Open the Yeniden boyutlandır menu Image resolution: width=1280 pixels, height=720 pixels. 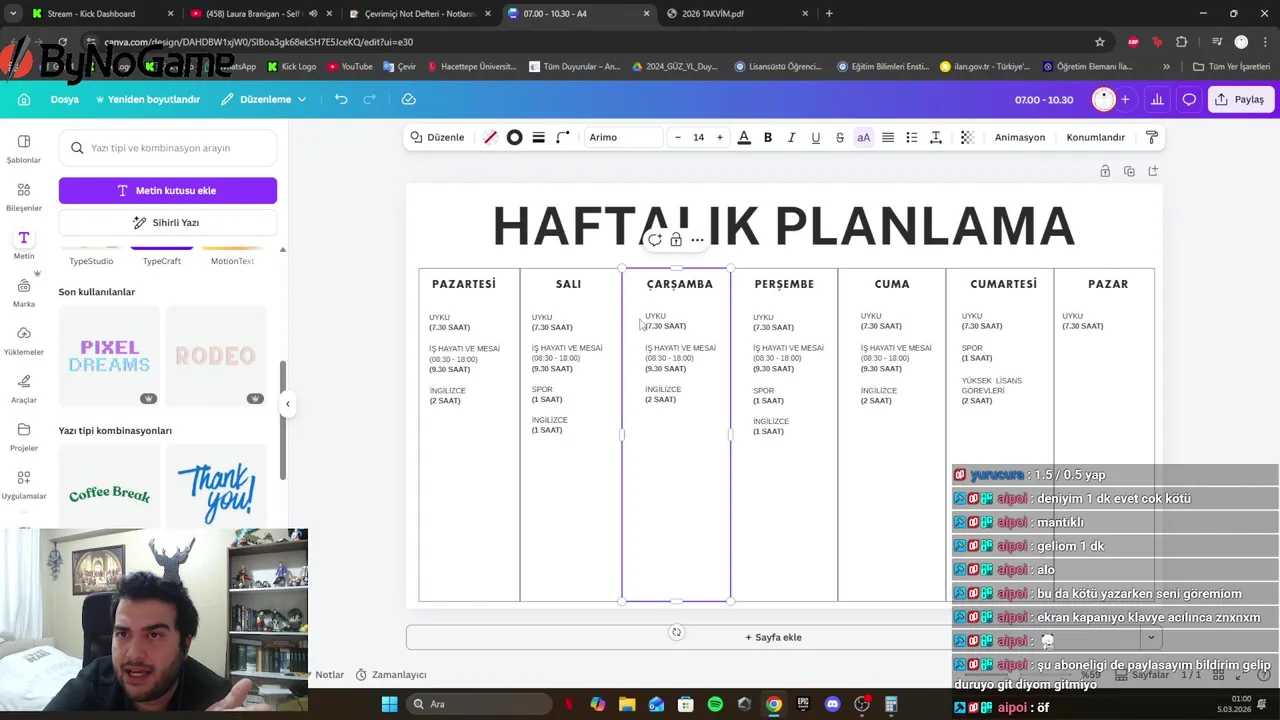[147, 99]
